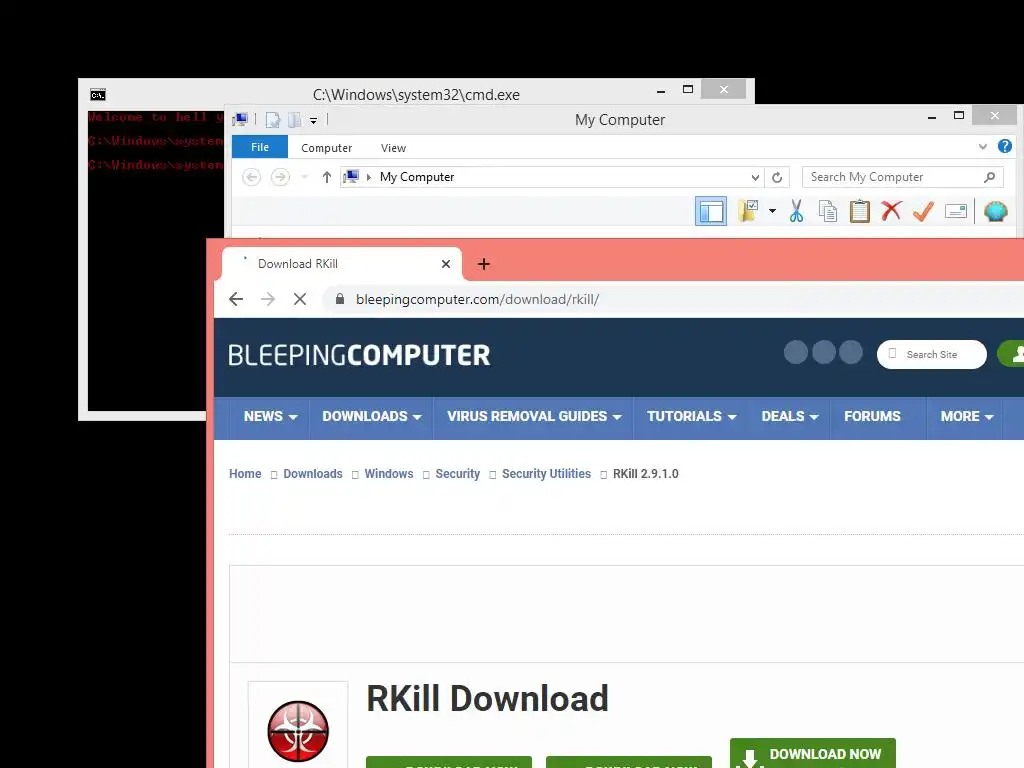Open a new browser tab

(483, 264)
